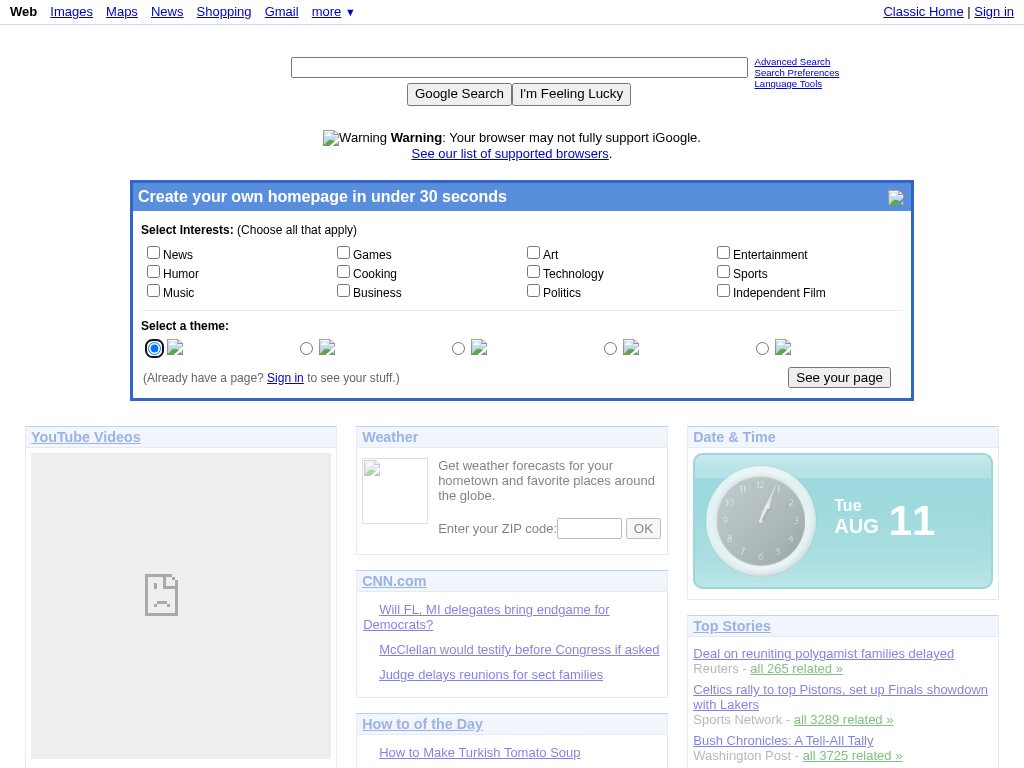The height and width of the screenshot is (768, 1024).
Task: Select the fourth theme radio button
Action: pos(611,349)
